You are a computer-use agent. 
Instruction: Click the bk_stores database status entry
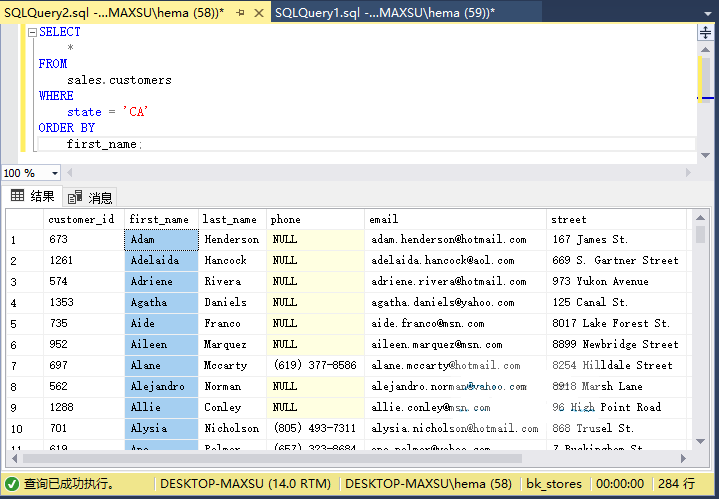[554, 484]
